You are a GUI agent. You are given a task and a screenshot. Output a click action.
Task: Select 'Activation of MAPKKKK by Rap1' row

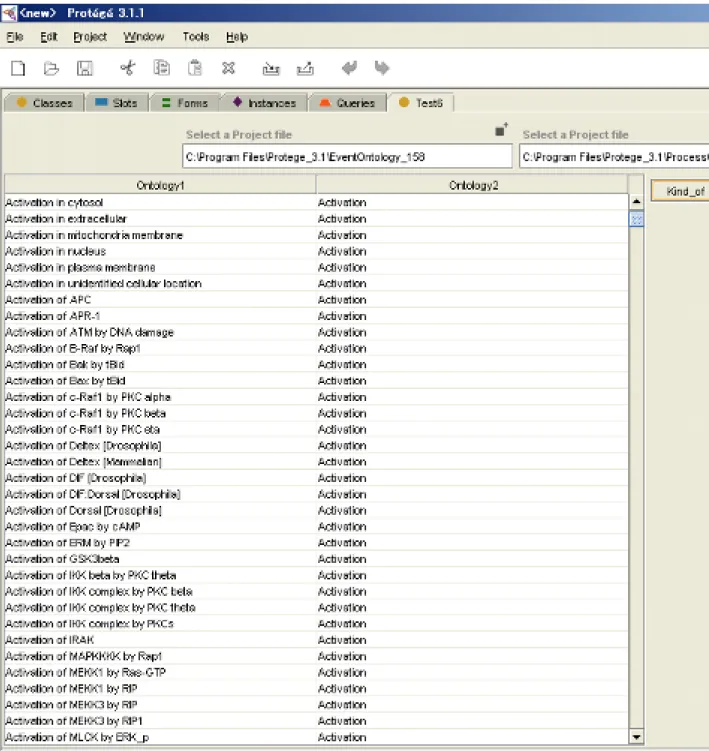point(316,656)
